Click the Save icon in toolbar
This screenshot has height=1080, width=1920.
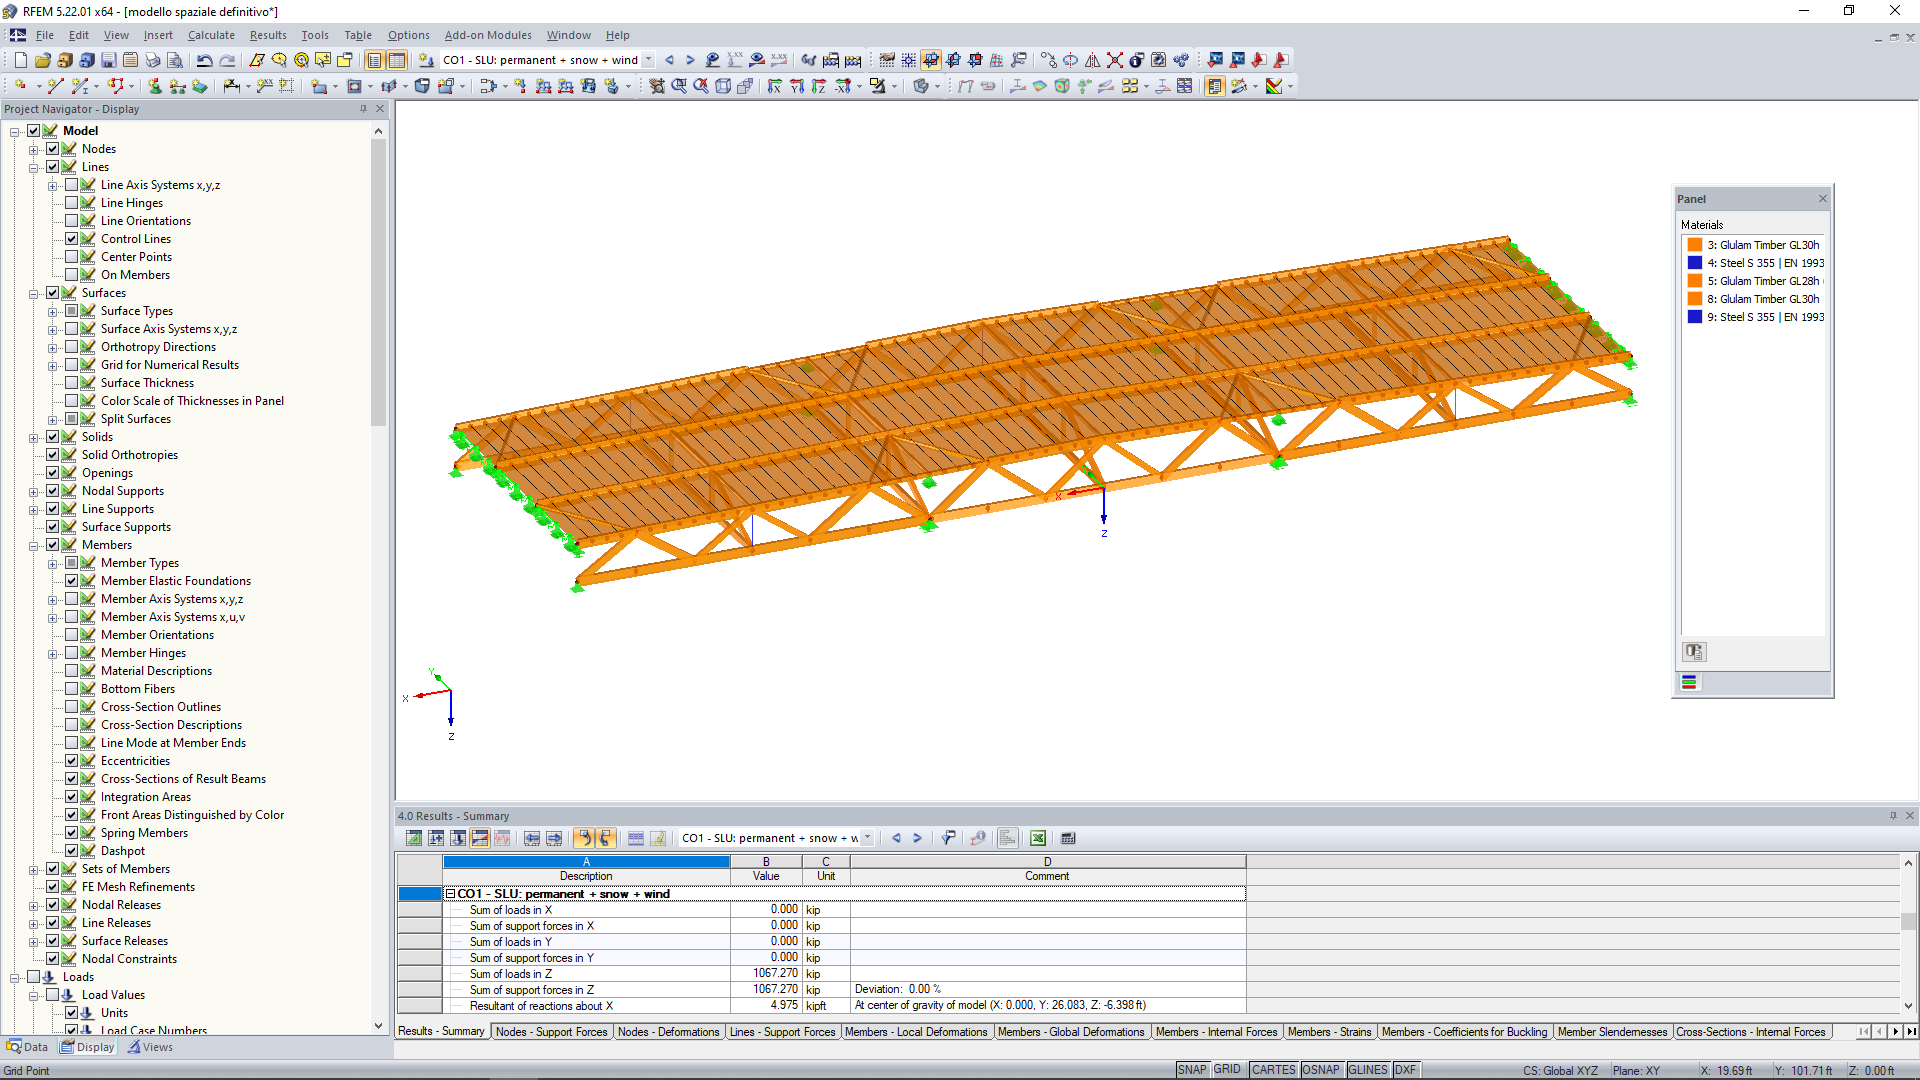(x=108, y=60)
